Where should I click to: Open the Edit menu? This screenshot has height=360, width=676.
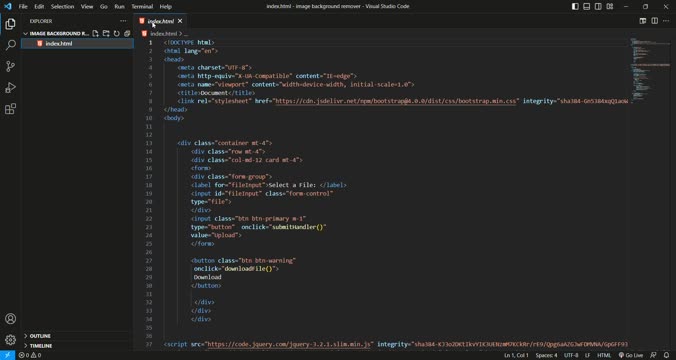tap(39, 6)
